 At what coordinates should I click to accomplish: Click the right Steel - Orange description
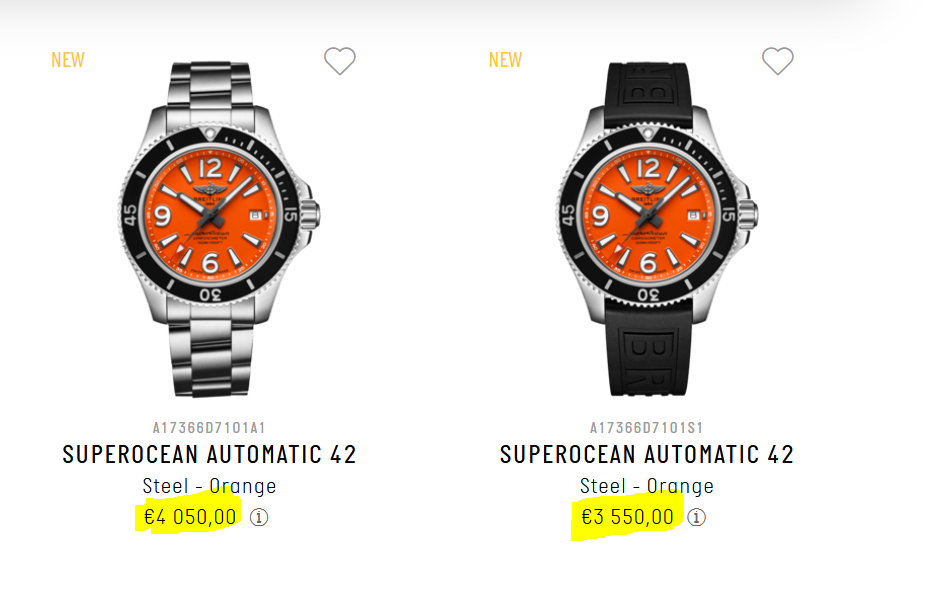(x=647, y=486)
